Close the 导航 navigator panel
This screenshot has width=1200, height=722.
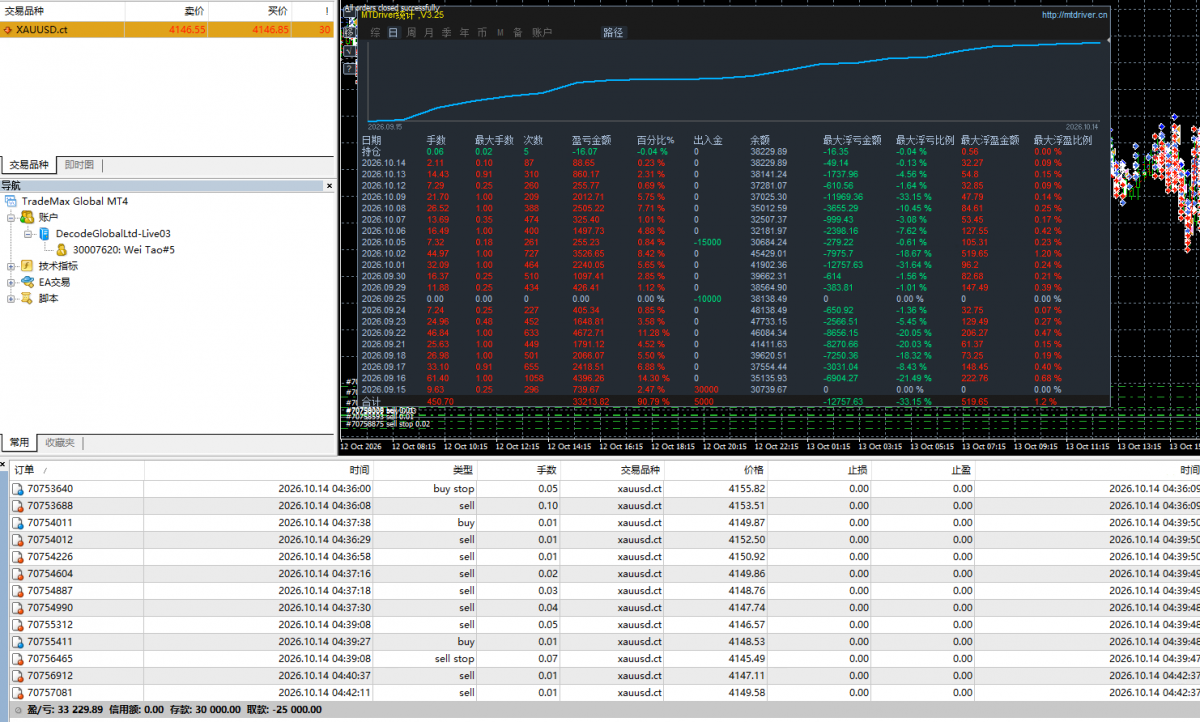coord(329,186)
